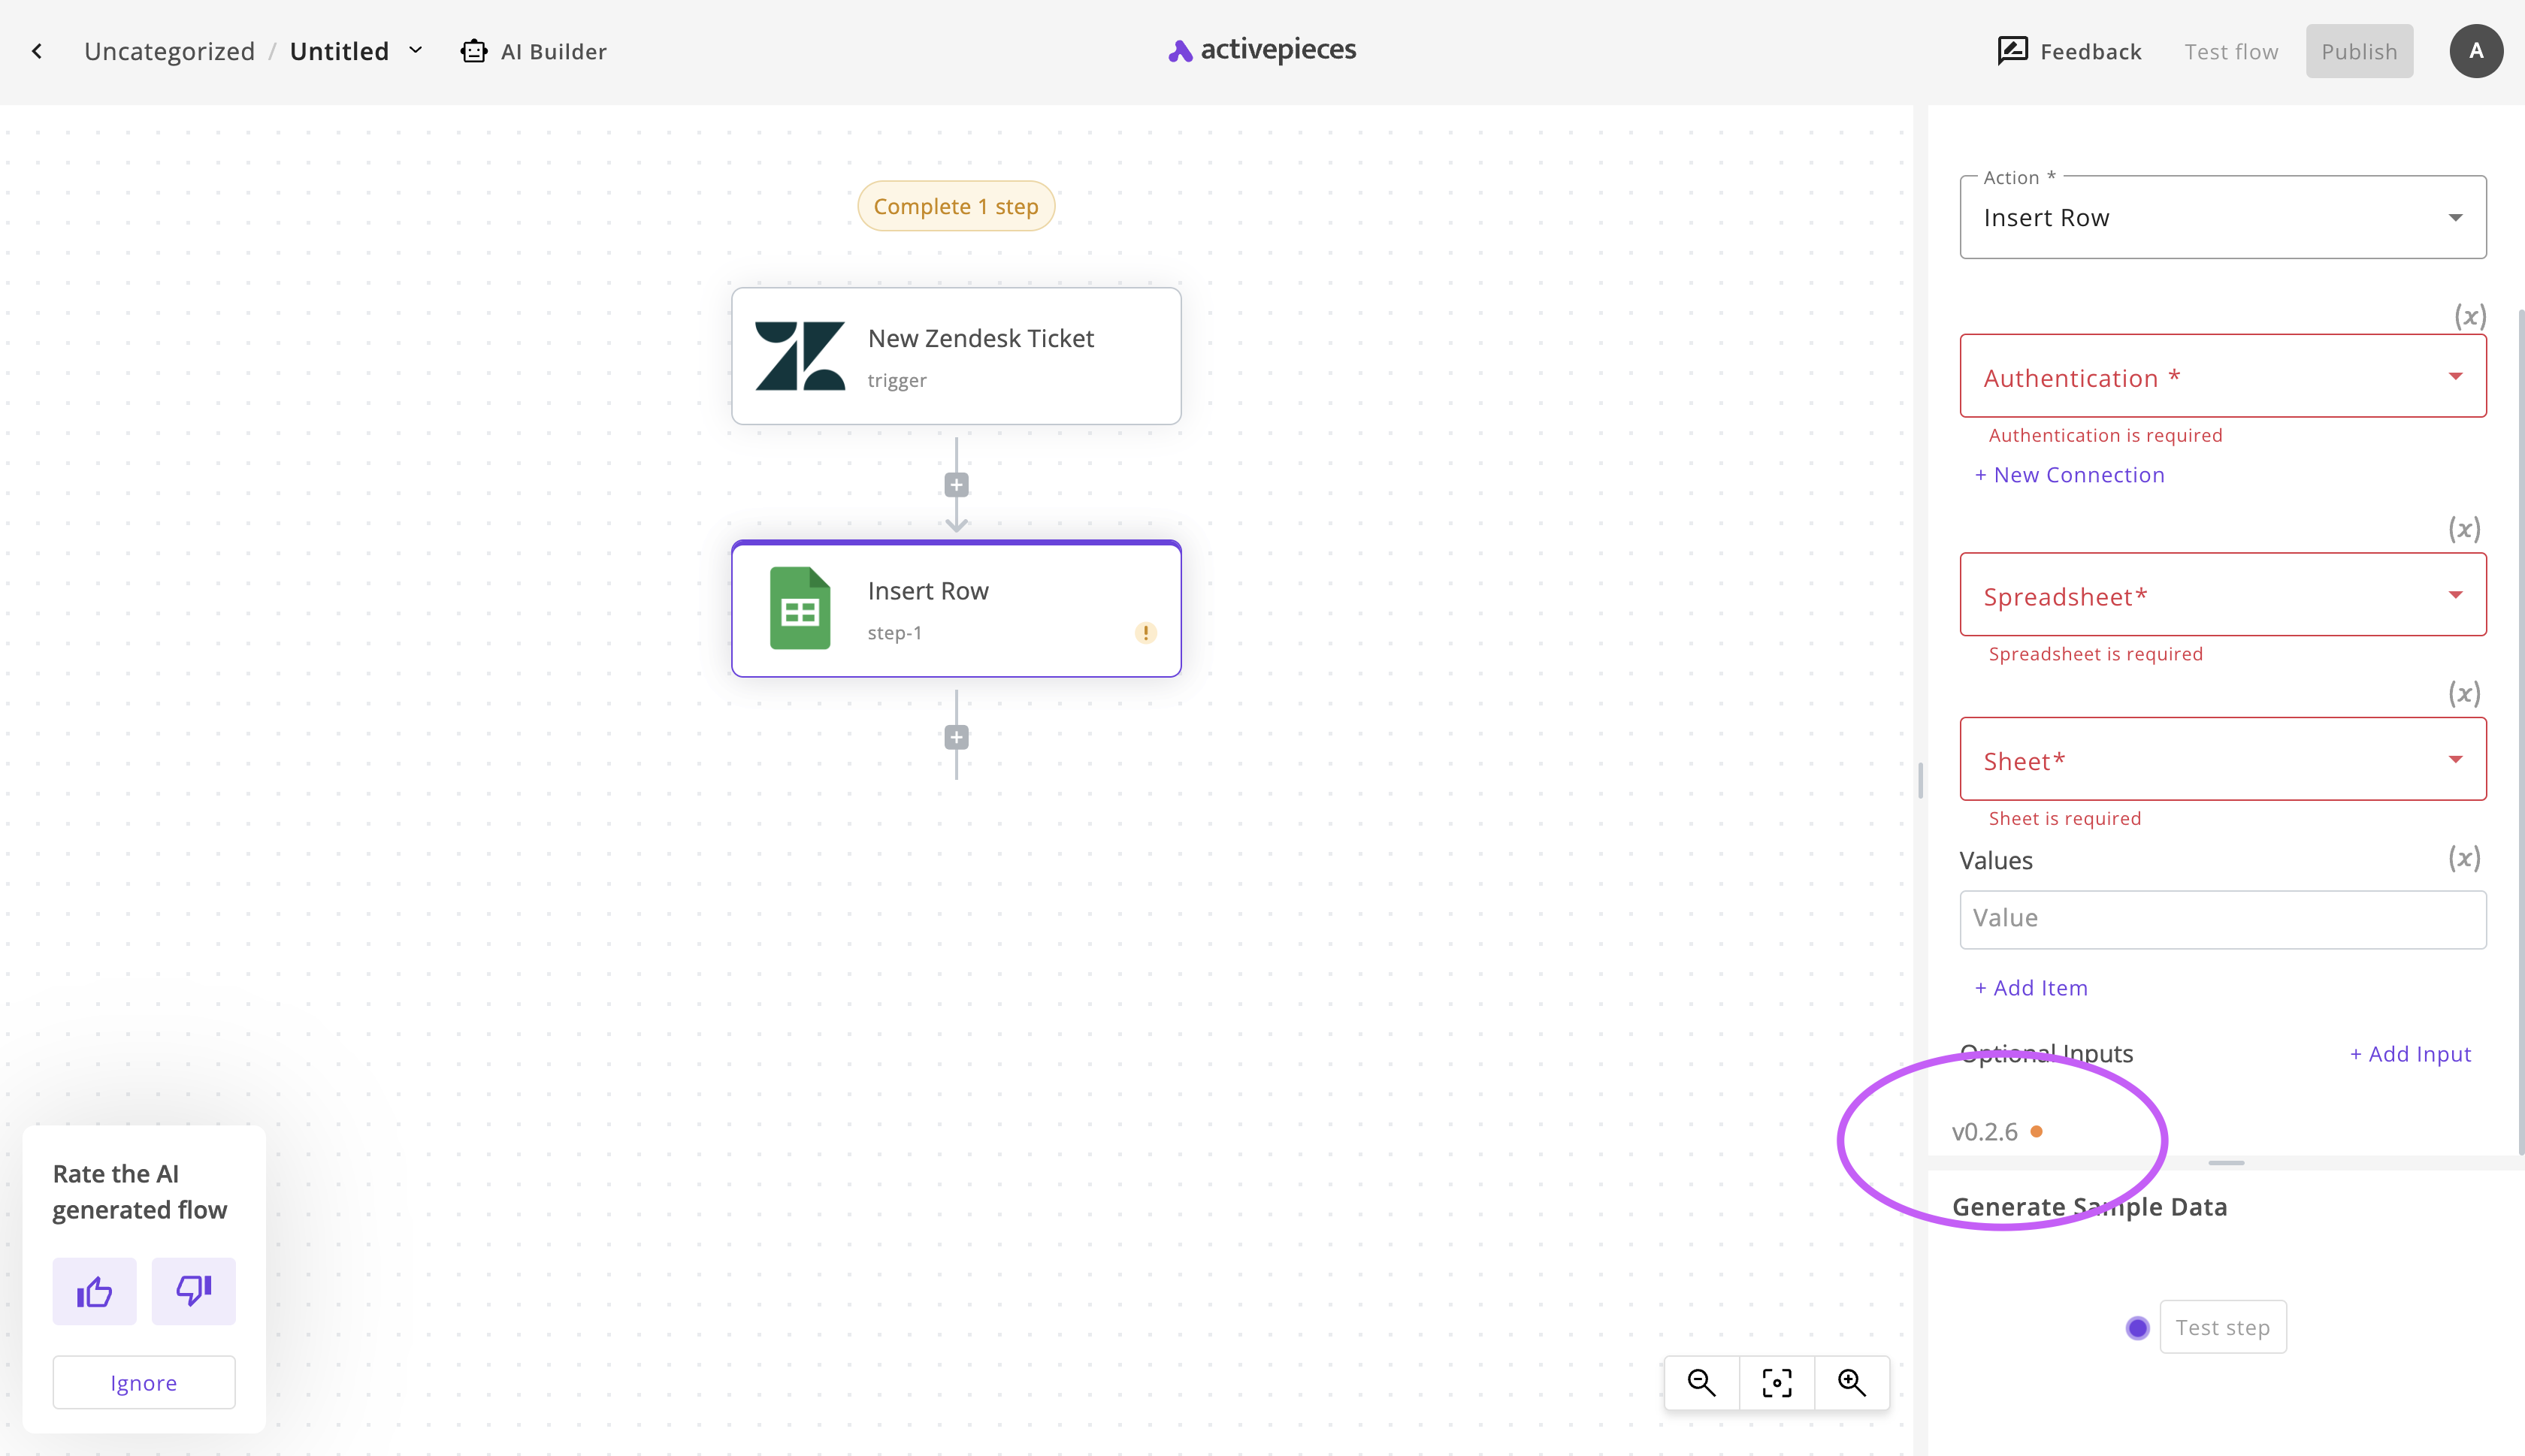The image size is (2525, 1456).
Task: Publish the flow
Action: tap(2359, 50)
